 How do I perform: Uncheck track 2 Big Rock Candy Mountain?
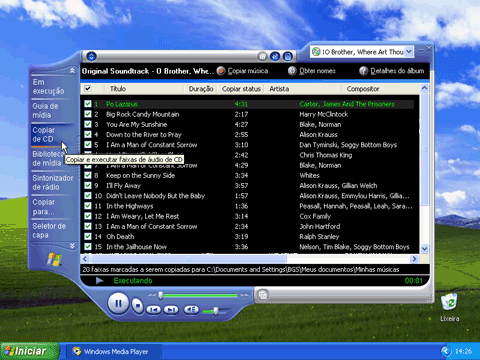tap(88, 114)
